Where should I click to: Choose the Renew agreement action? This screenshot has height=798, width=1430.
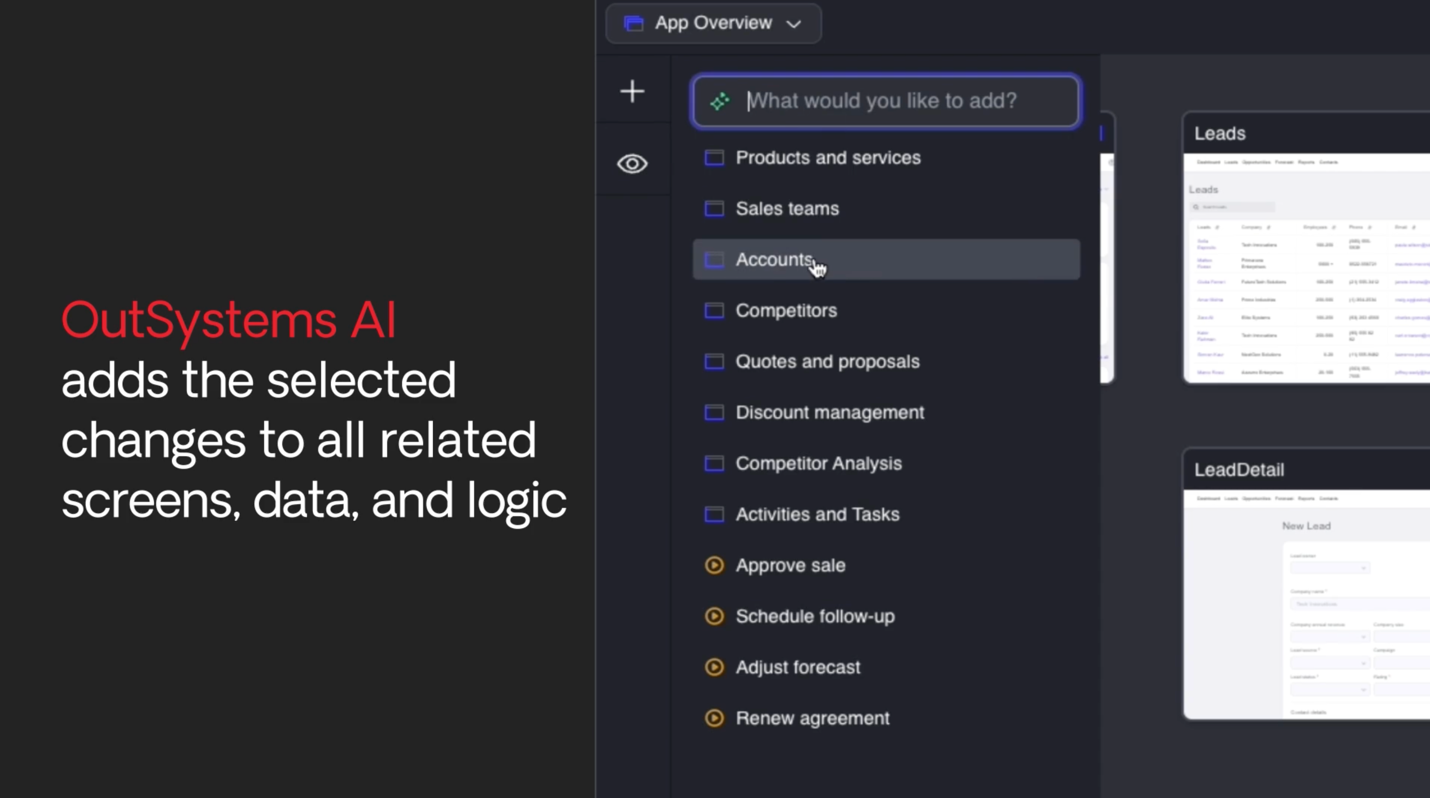[x=812, y=719]
